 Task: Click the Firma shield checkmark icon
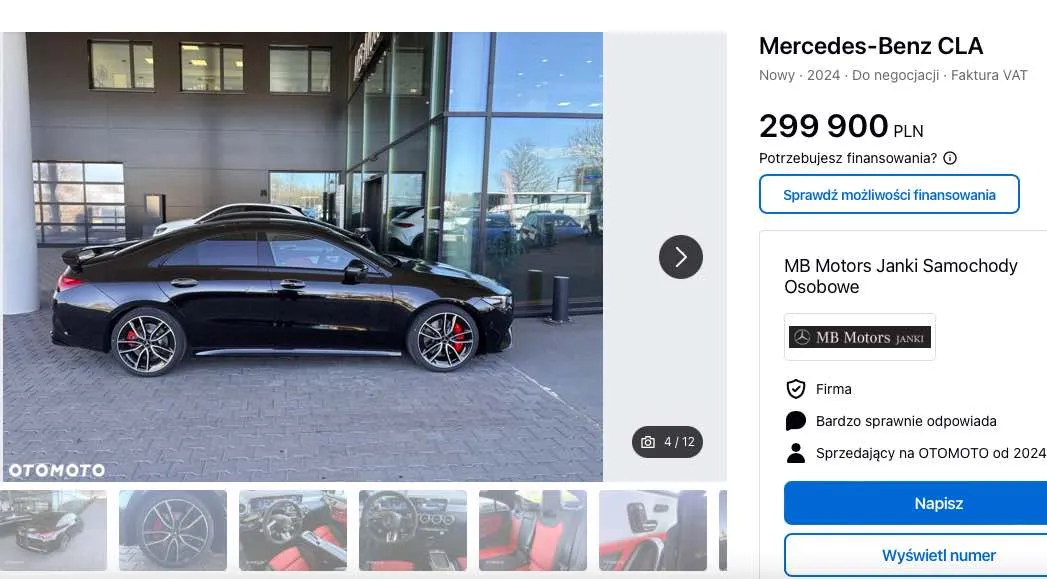coord(795,389)
